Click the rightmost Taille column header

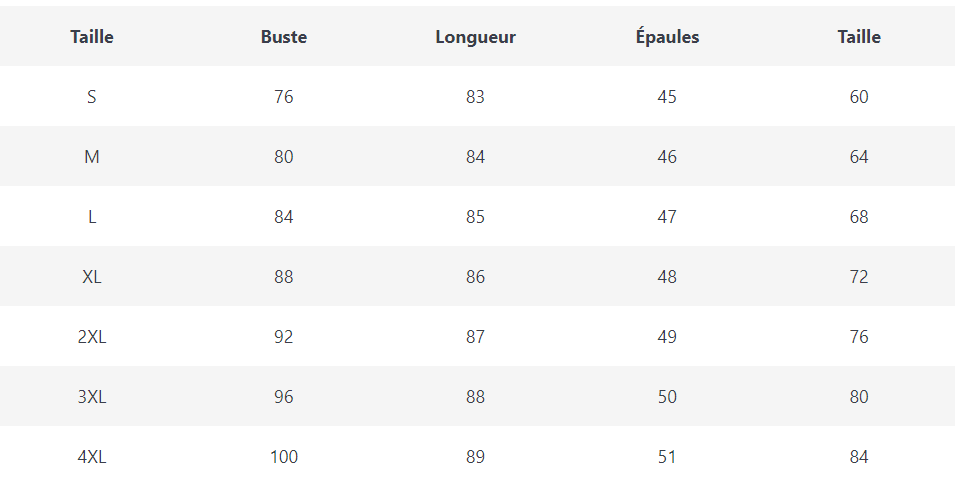point(859,37)
